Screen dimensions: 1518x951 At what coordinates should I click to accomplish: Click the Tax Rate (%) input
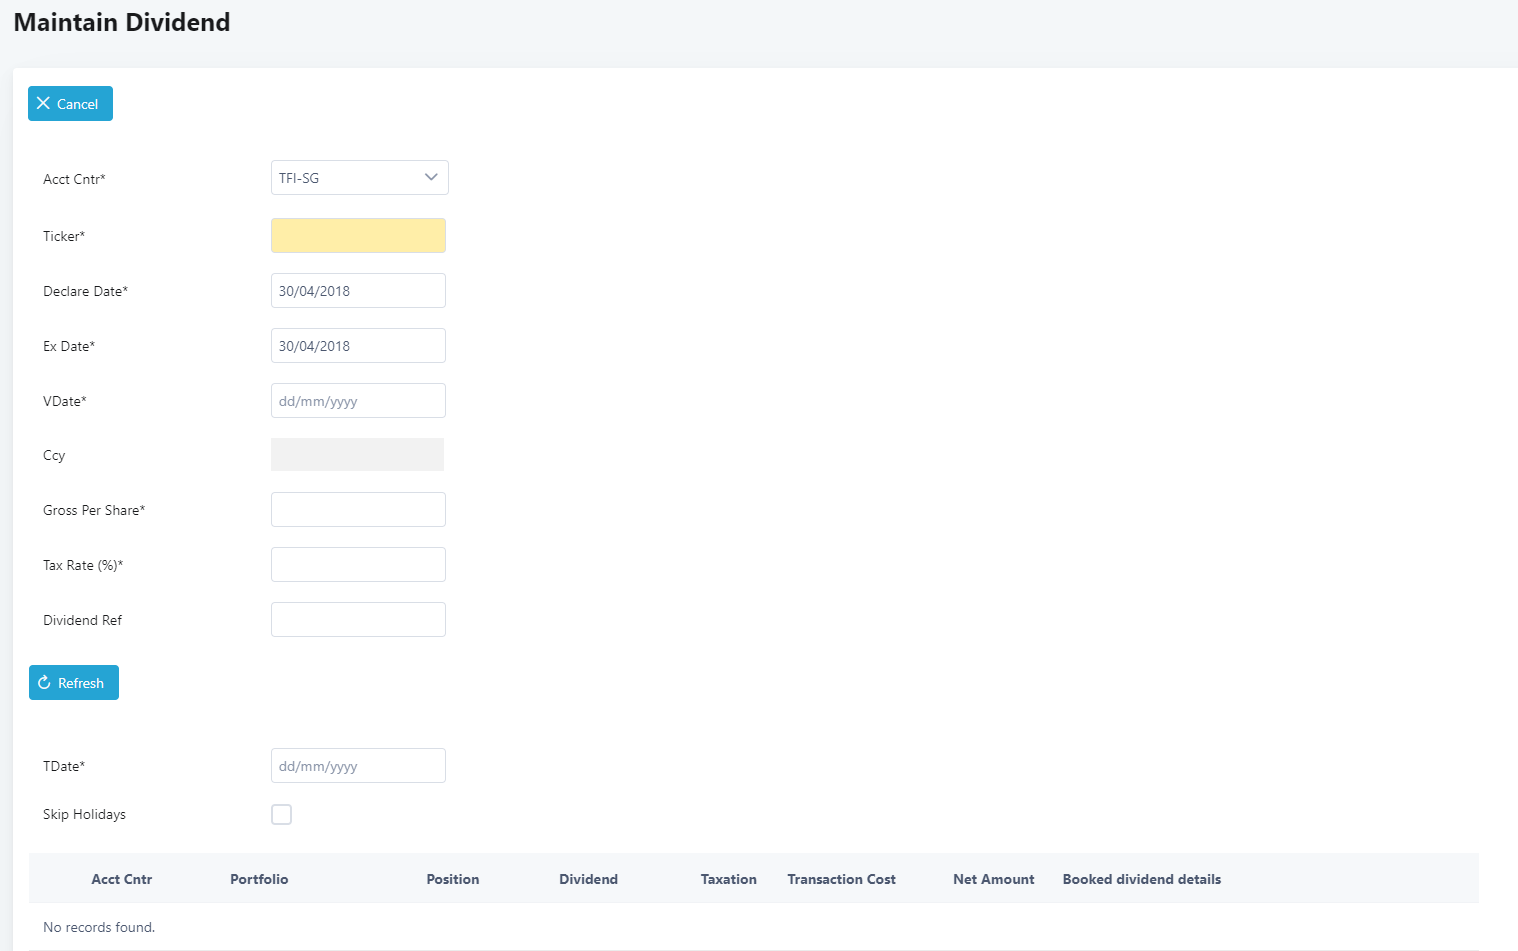358,565
